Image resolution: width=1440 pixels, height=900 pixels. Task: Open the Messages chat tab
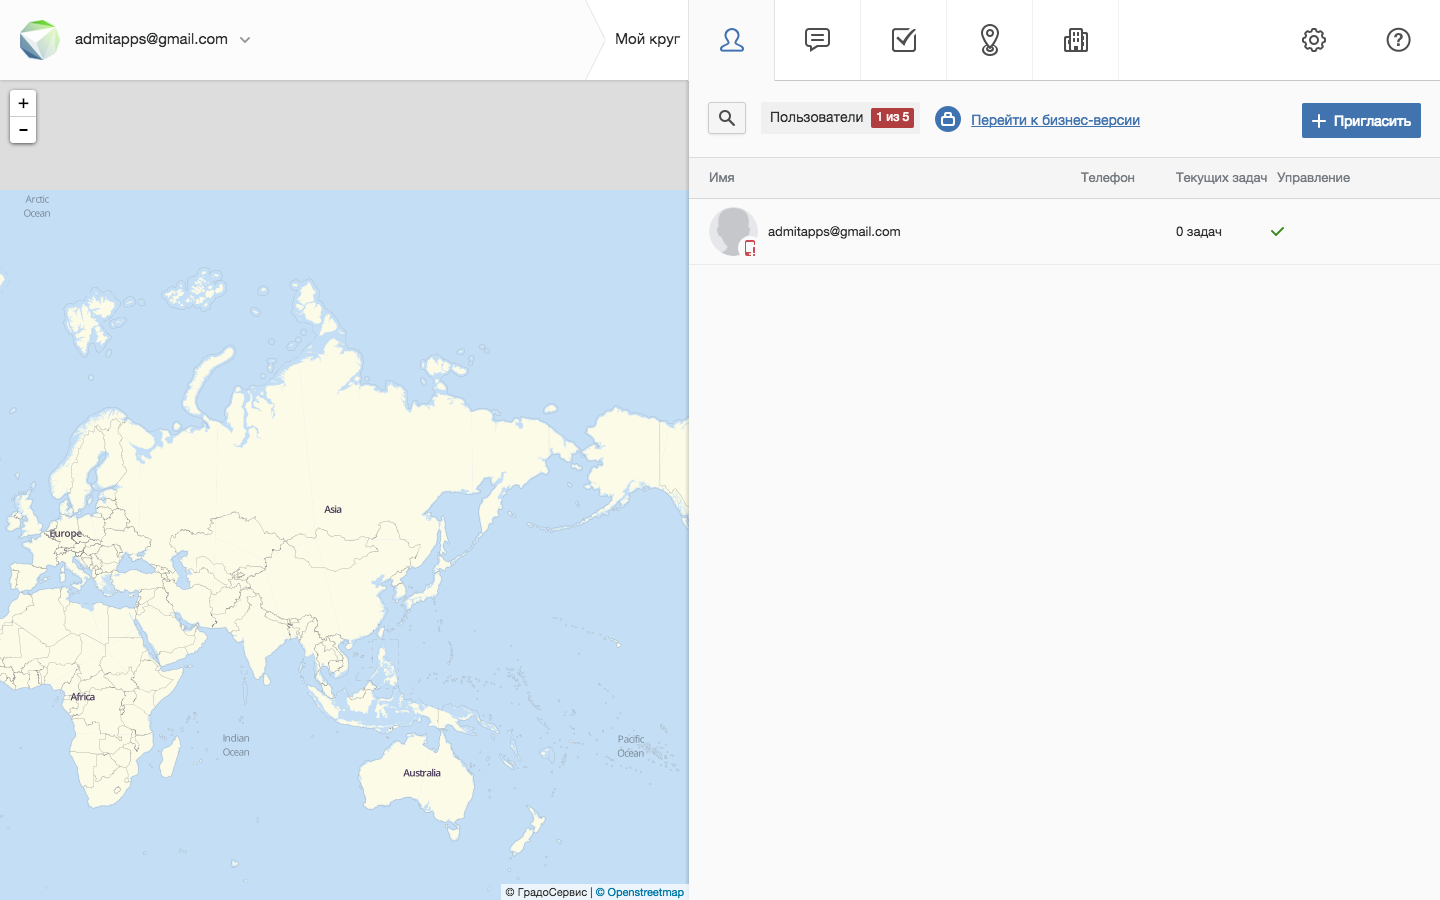coord(818,40)
